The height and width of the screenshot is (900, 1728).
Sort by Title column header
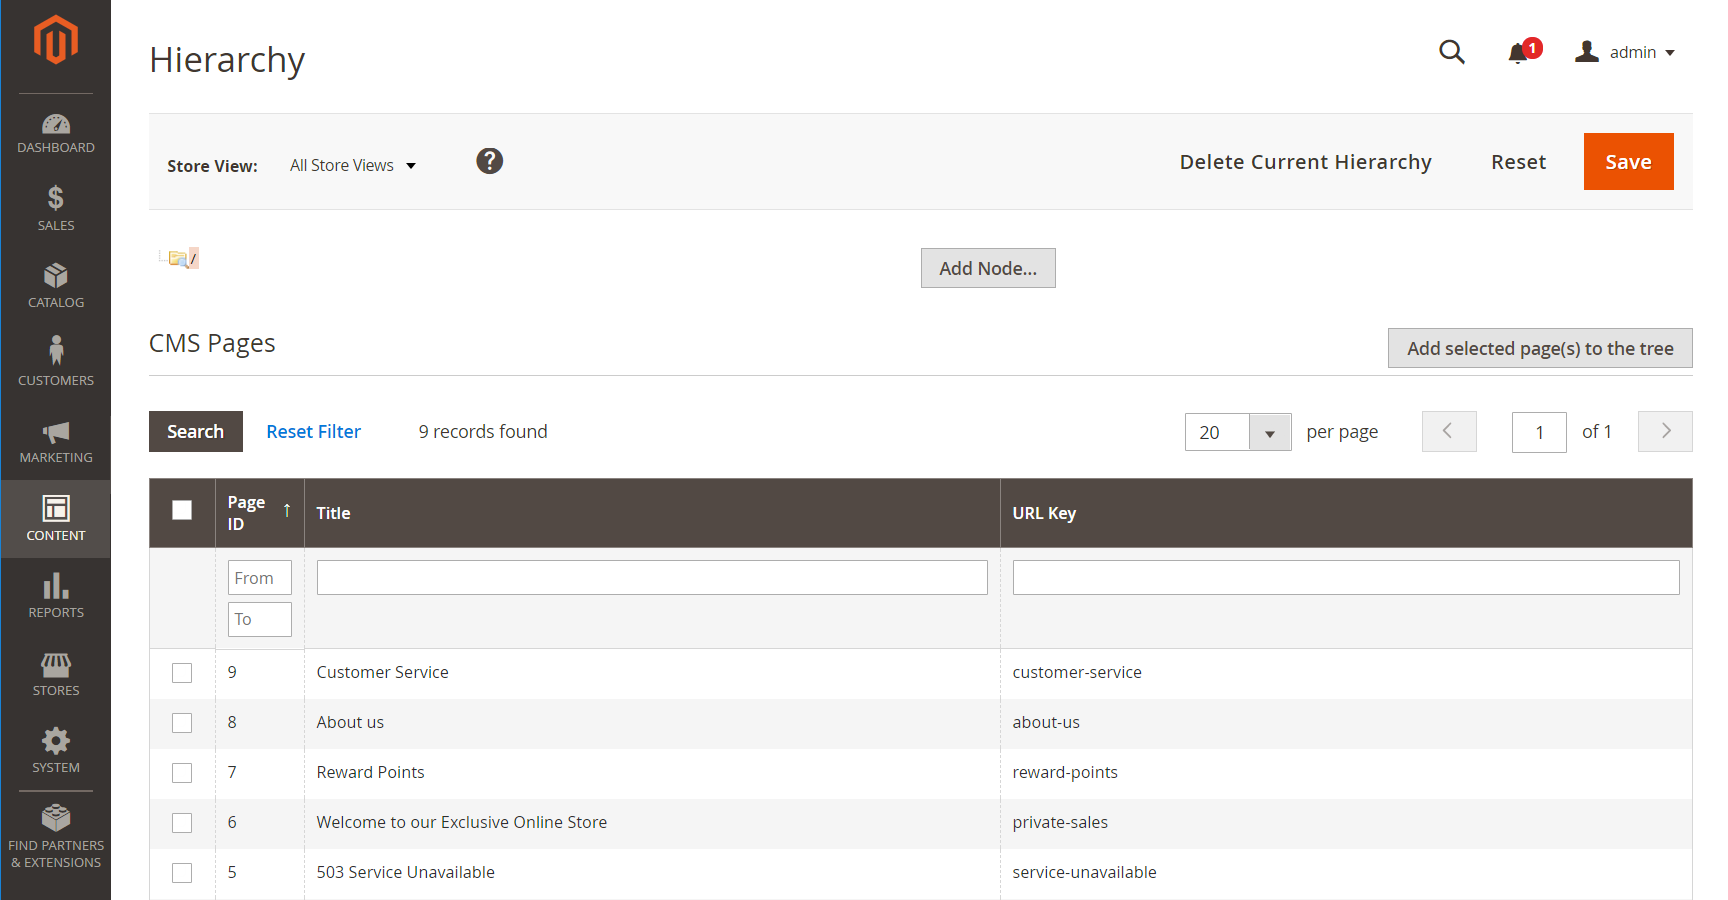pyautogui.click(x=652, y=513)
